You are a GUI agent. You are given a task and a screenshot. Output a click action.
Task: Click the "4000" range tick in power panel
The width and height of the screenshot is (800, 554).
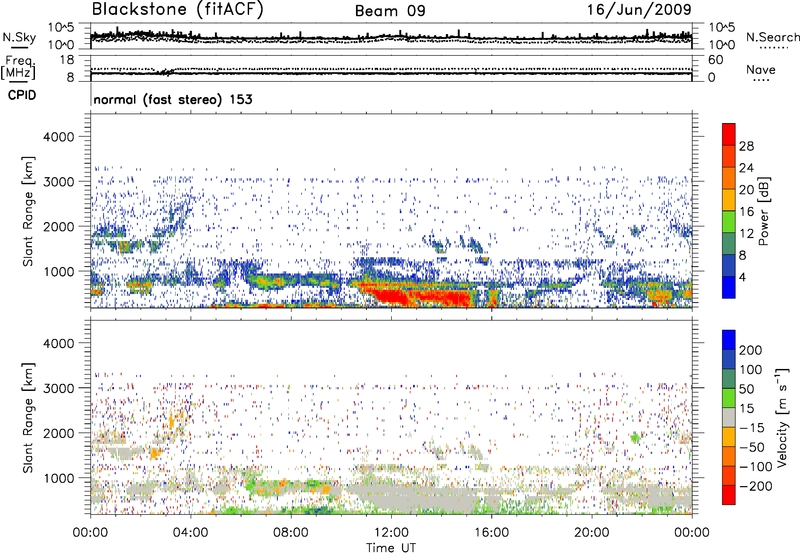(59, 137)
